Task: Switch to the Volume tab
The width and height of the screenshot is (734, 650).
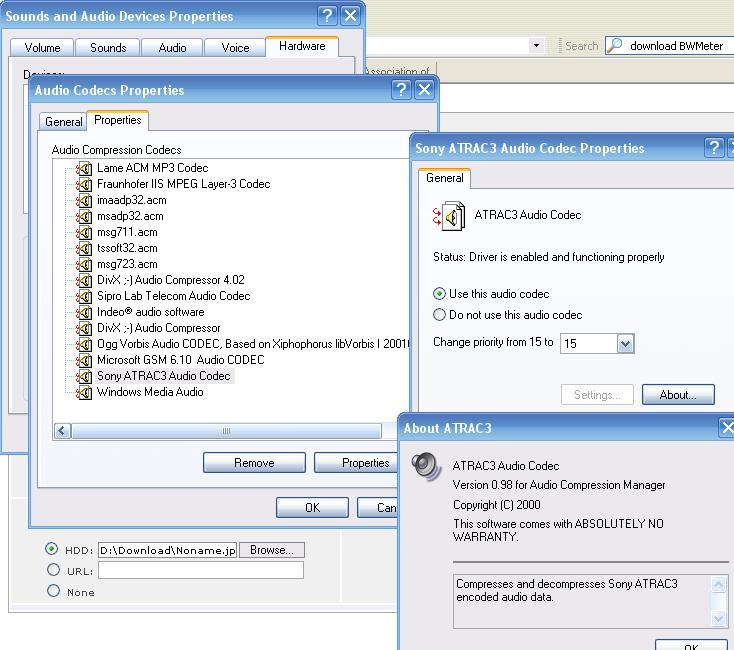Action: point(42,48)
